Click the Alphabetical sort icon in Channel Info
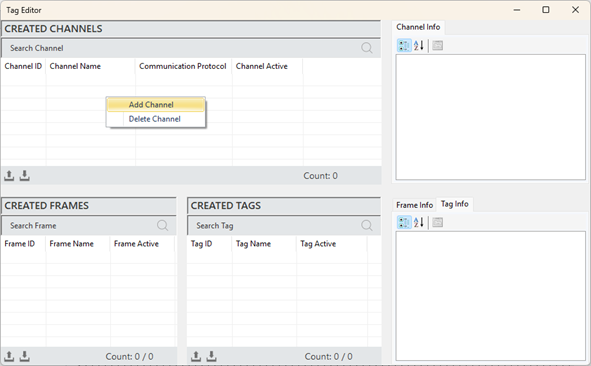The height and width of the screenshot is (366, 591). click(419, 46)
